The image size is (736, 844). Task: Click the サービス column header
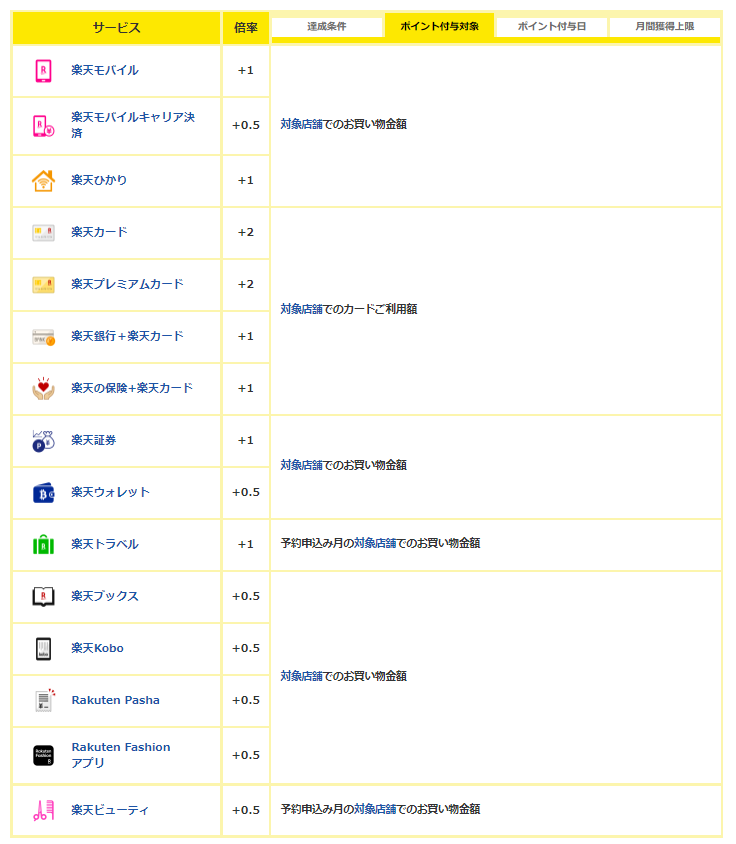[116, 27]
